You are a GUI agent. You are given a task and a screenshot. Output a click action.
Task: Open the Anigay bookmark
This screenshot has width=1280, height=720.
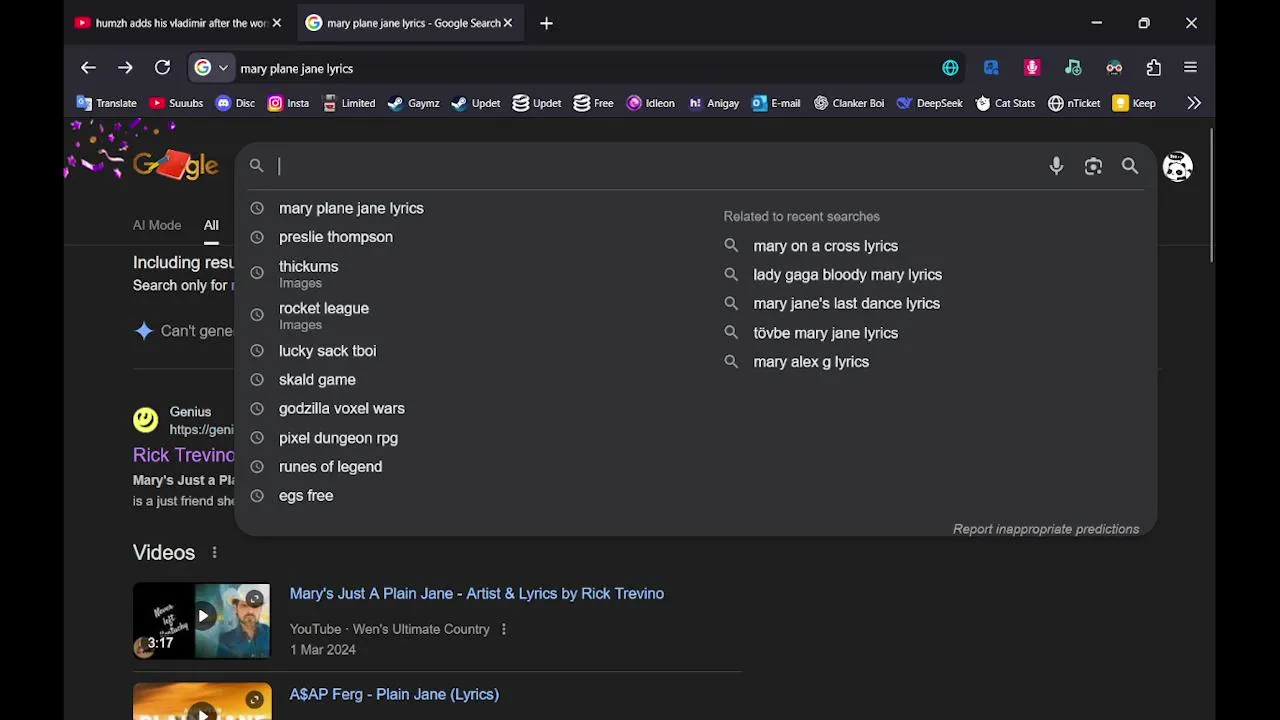pos(714,103)
